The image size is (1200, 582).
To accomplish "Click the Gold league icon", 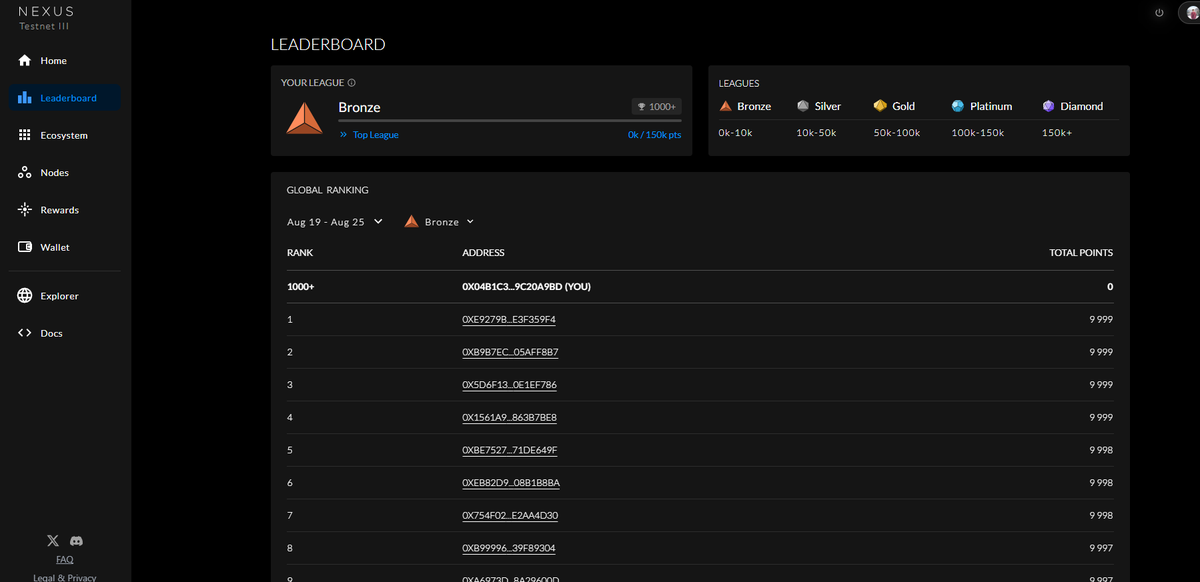I will [x=880, y=106].
